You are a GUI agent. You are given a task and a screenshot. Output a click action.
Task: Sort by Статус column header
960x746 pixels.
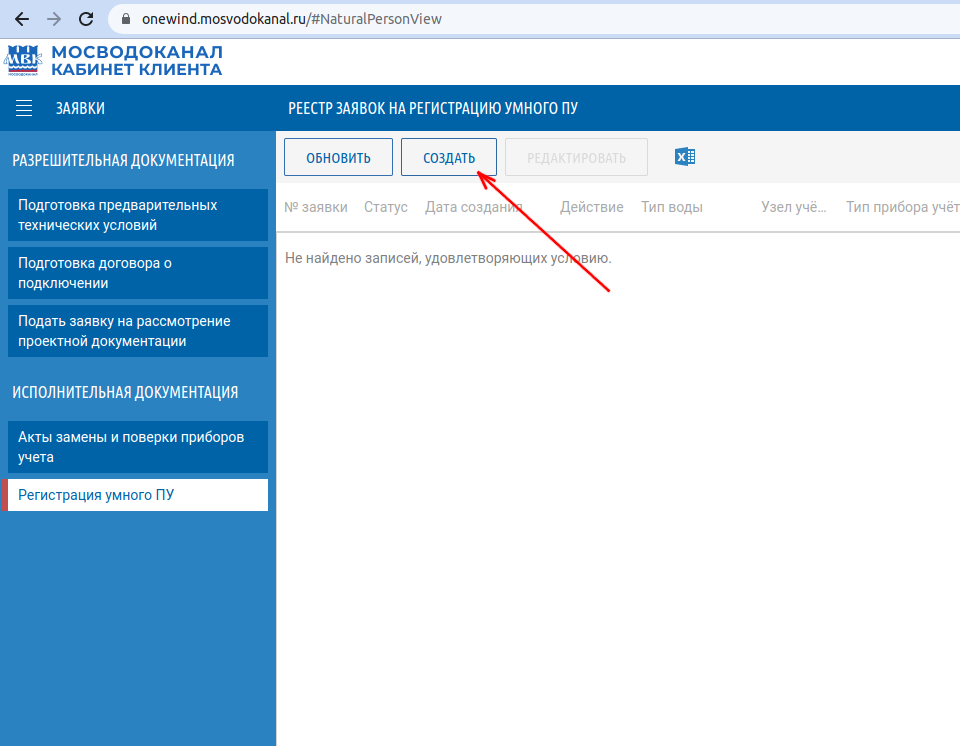tap(386, 207)
